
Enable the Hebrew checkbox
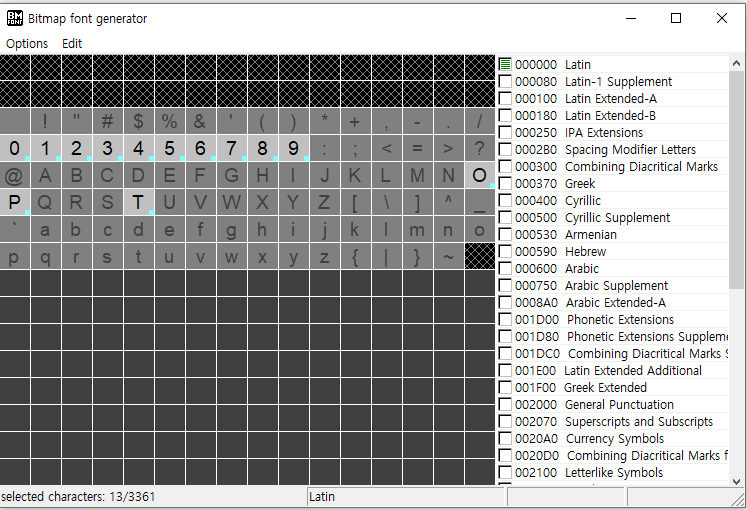[505, 251]
